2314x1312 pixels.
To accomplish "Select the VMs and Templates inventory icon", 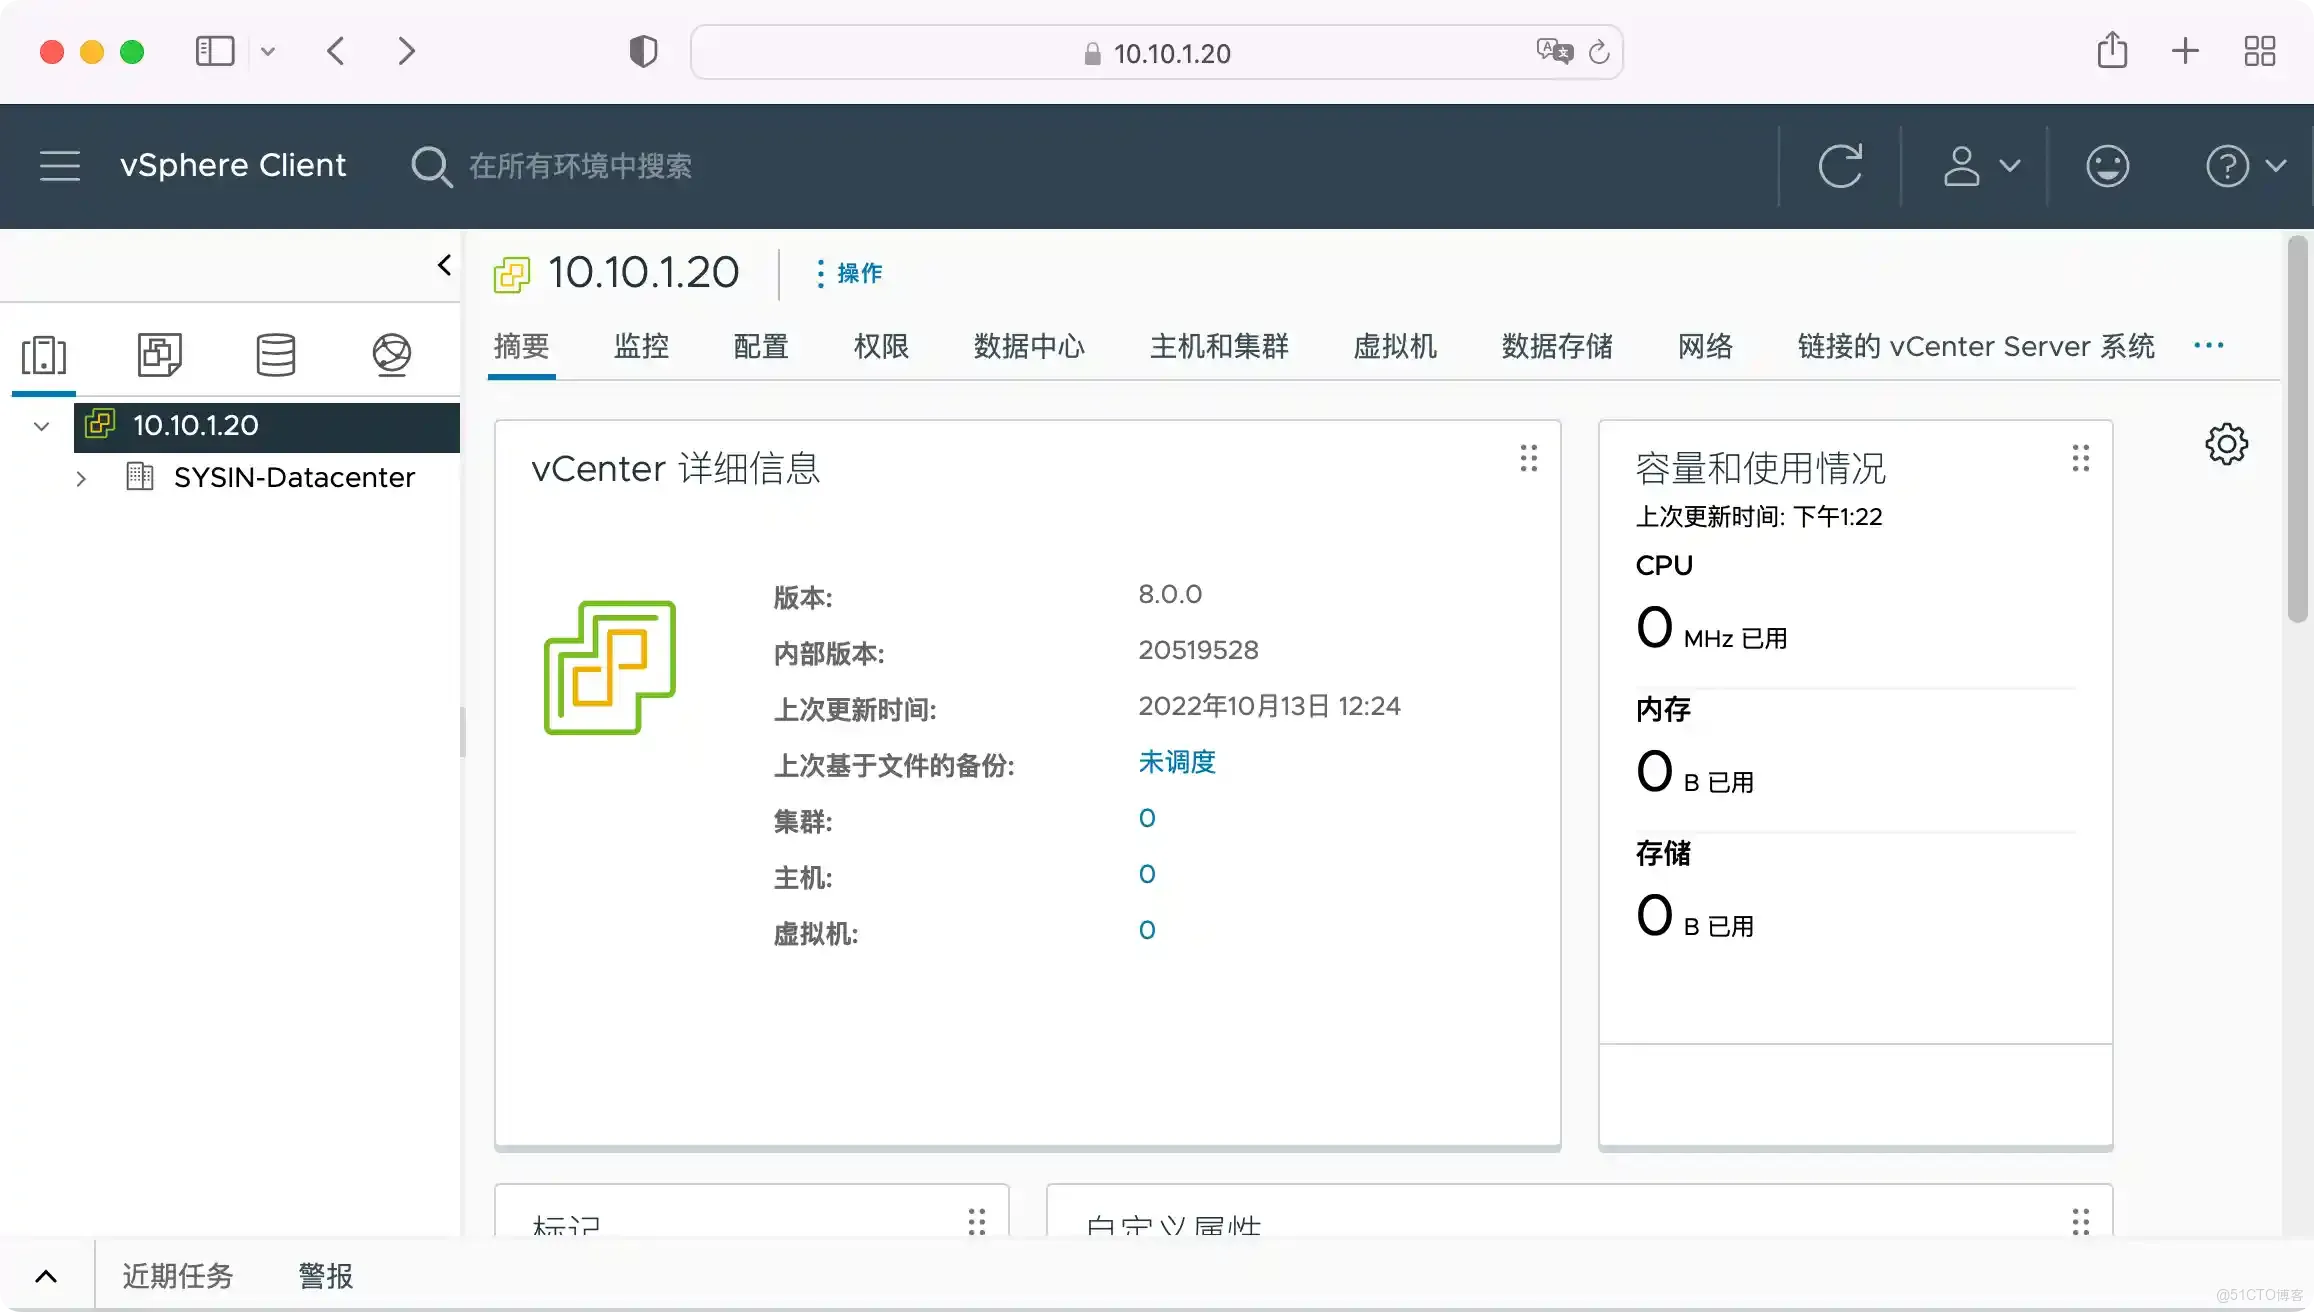I will coord(159,355).
